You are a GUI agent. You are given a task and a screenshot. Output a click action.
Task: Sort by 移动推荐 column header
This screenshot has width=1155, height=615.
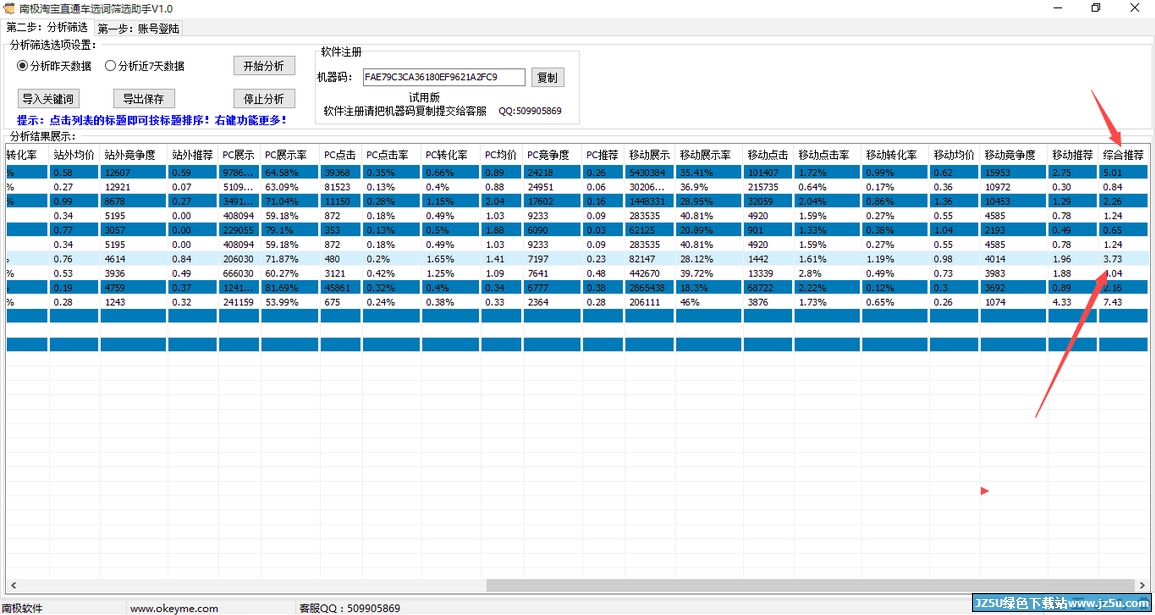[1072, 155]
